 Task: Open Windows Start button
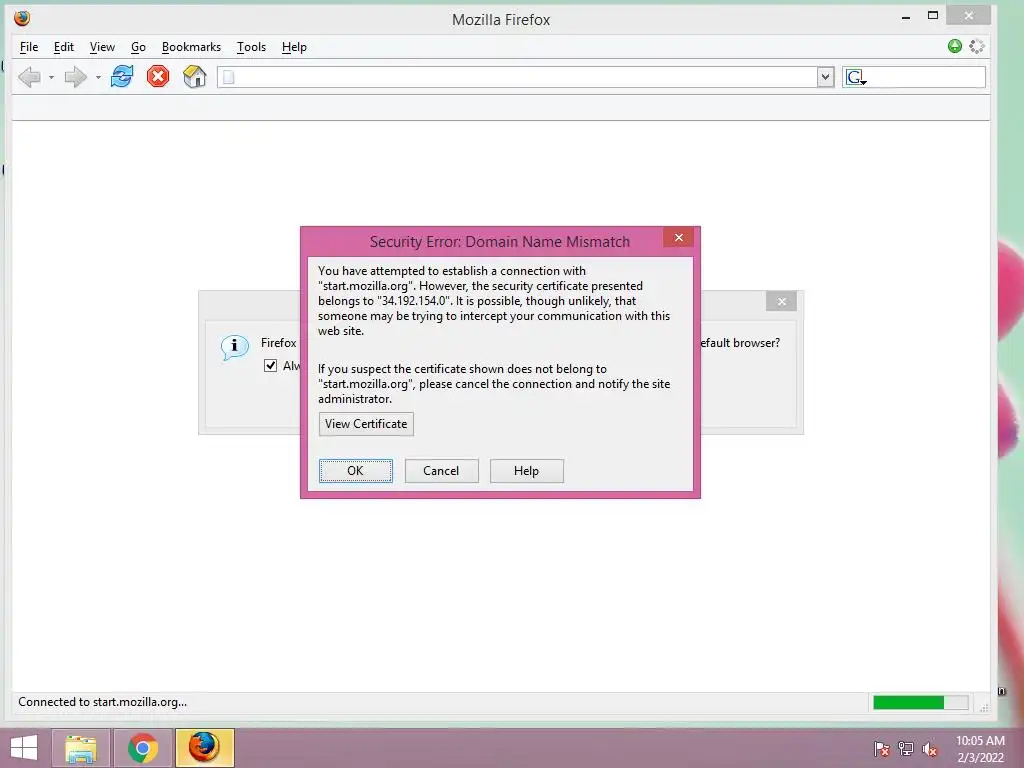click(x=24, y=748)
